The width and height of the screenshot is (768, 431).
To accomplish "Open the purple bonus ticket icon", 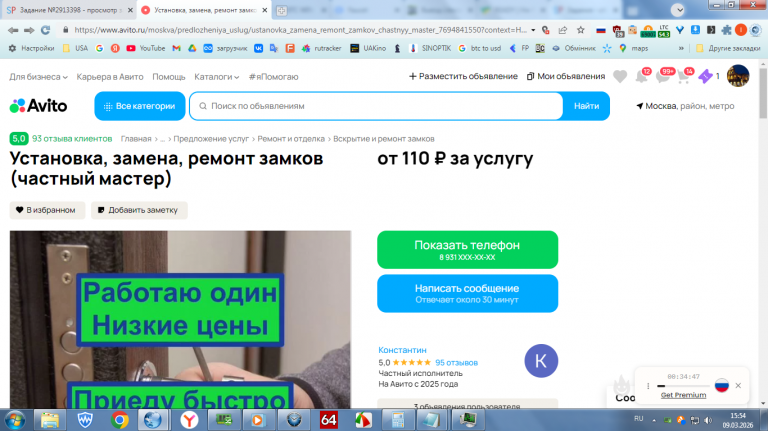I will 705,76.
